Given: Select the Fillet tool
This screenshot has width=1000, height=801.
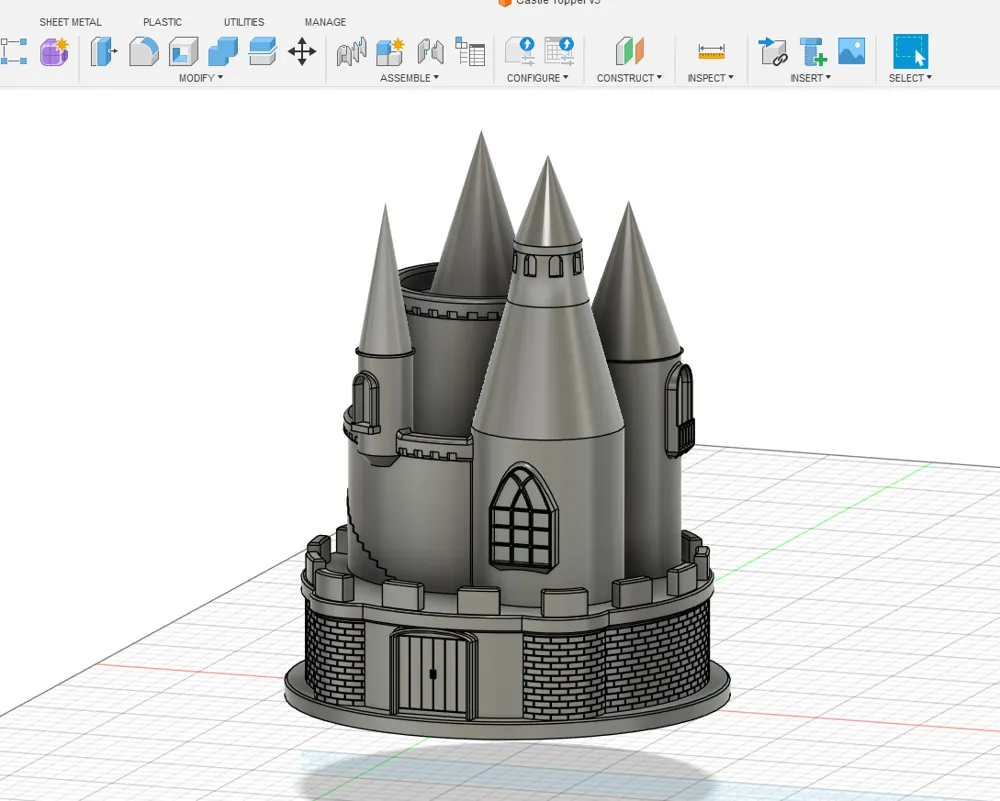Looking at the screenshot, I should [144, 52].
